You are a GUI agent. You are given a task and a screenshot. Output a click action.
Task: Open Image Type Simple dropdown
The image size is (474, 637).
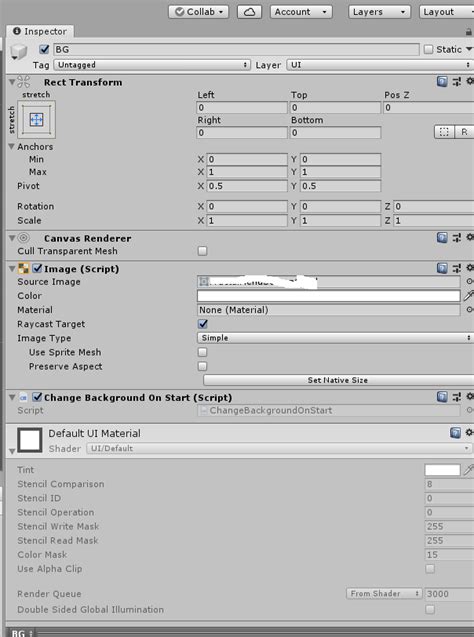point(335,338)
